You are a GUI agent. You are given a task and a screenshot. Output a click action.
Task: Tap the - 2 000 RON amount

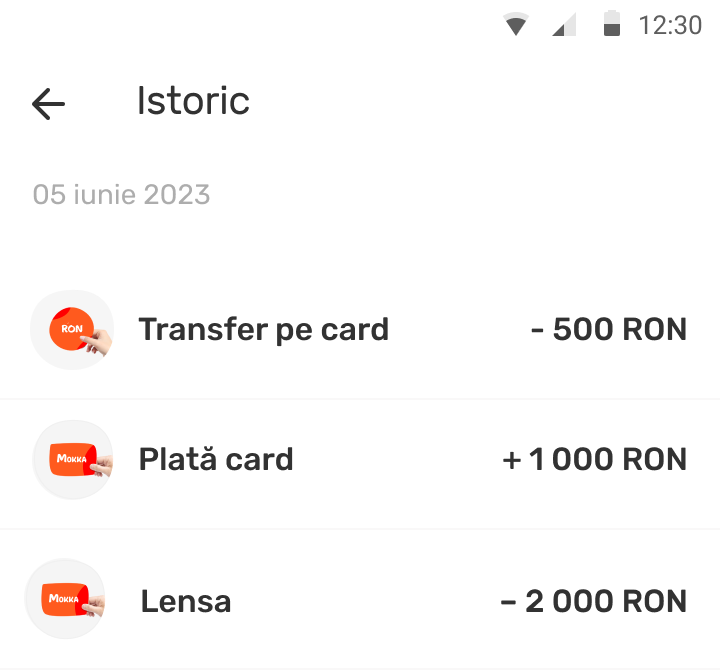[593, 601]
